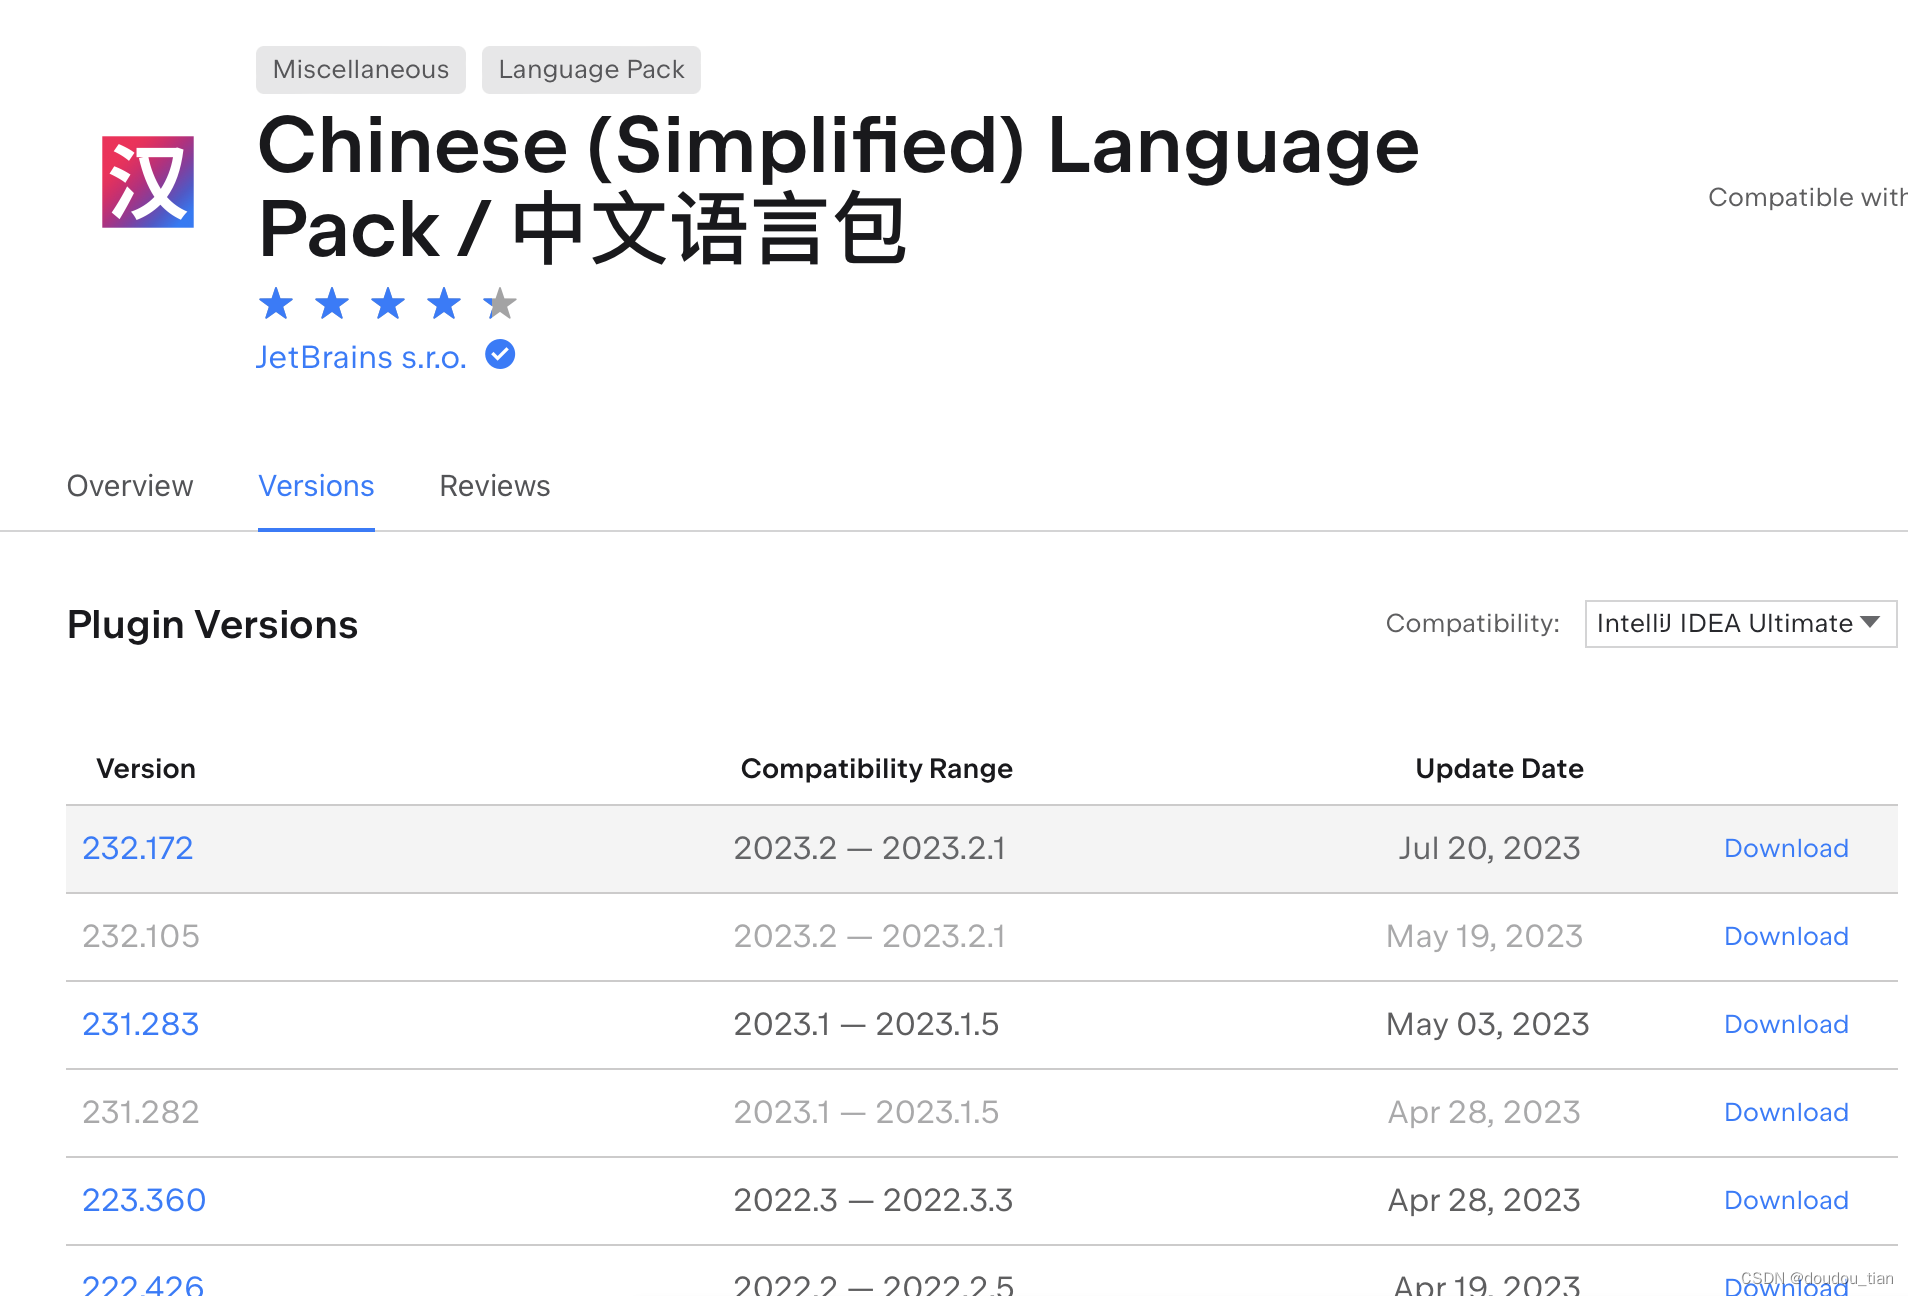1908x1296 pixels.
Task: Download version 231.282
Action: coord(1786,1112)
